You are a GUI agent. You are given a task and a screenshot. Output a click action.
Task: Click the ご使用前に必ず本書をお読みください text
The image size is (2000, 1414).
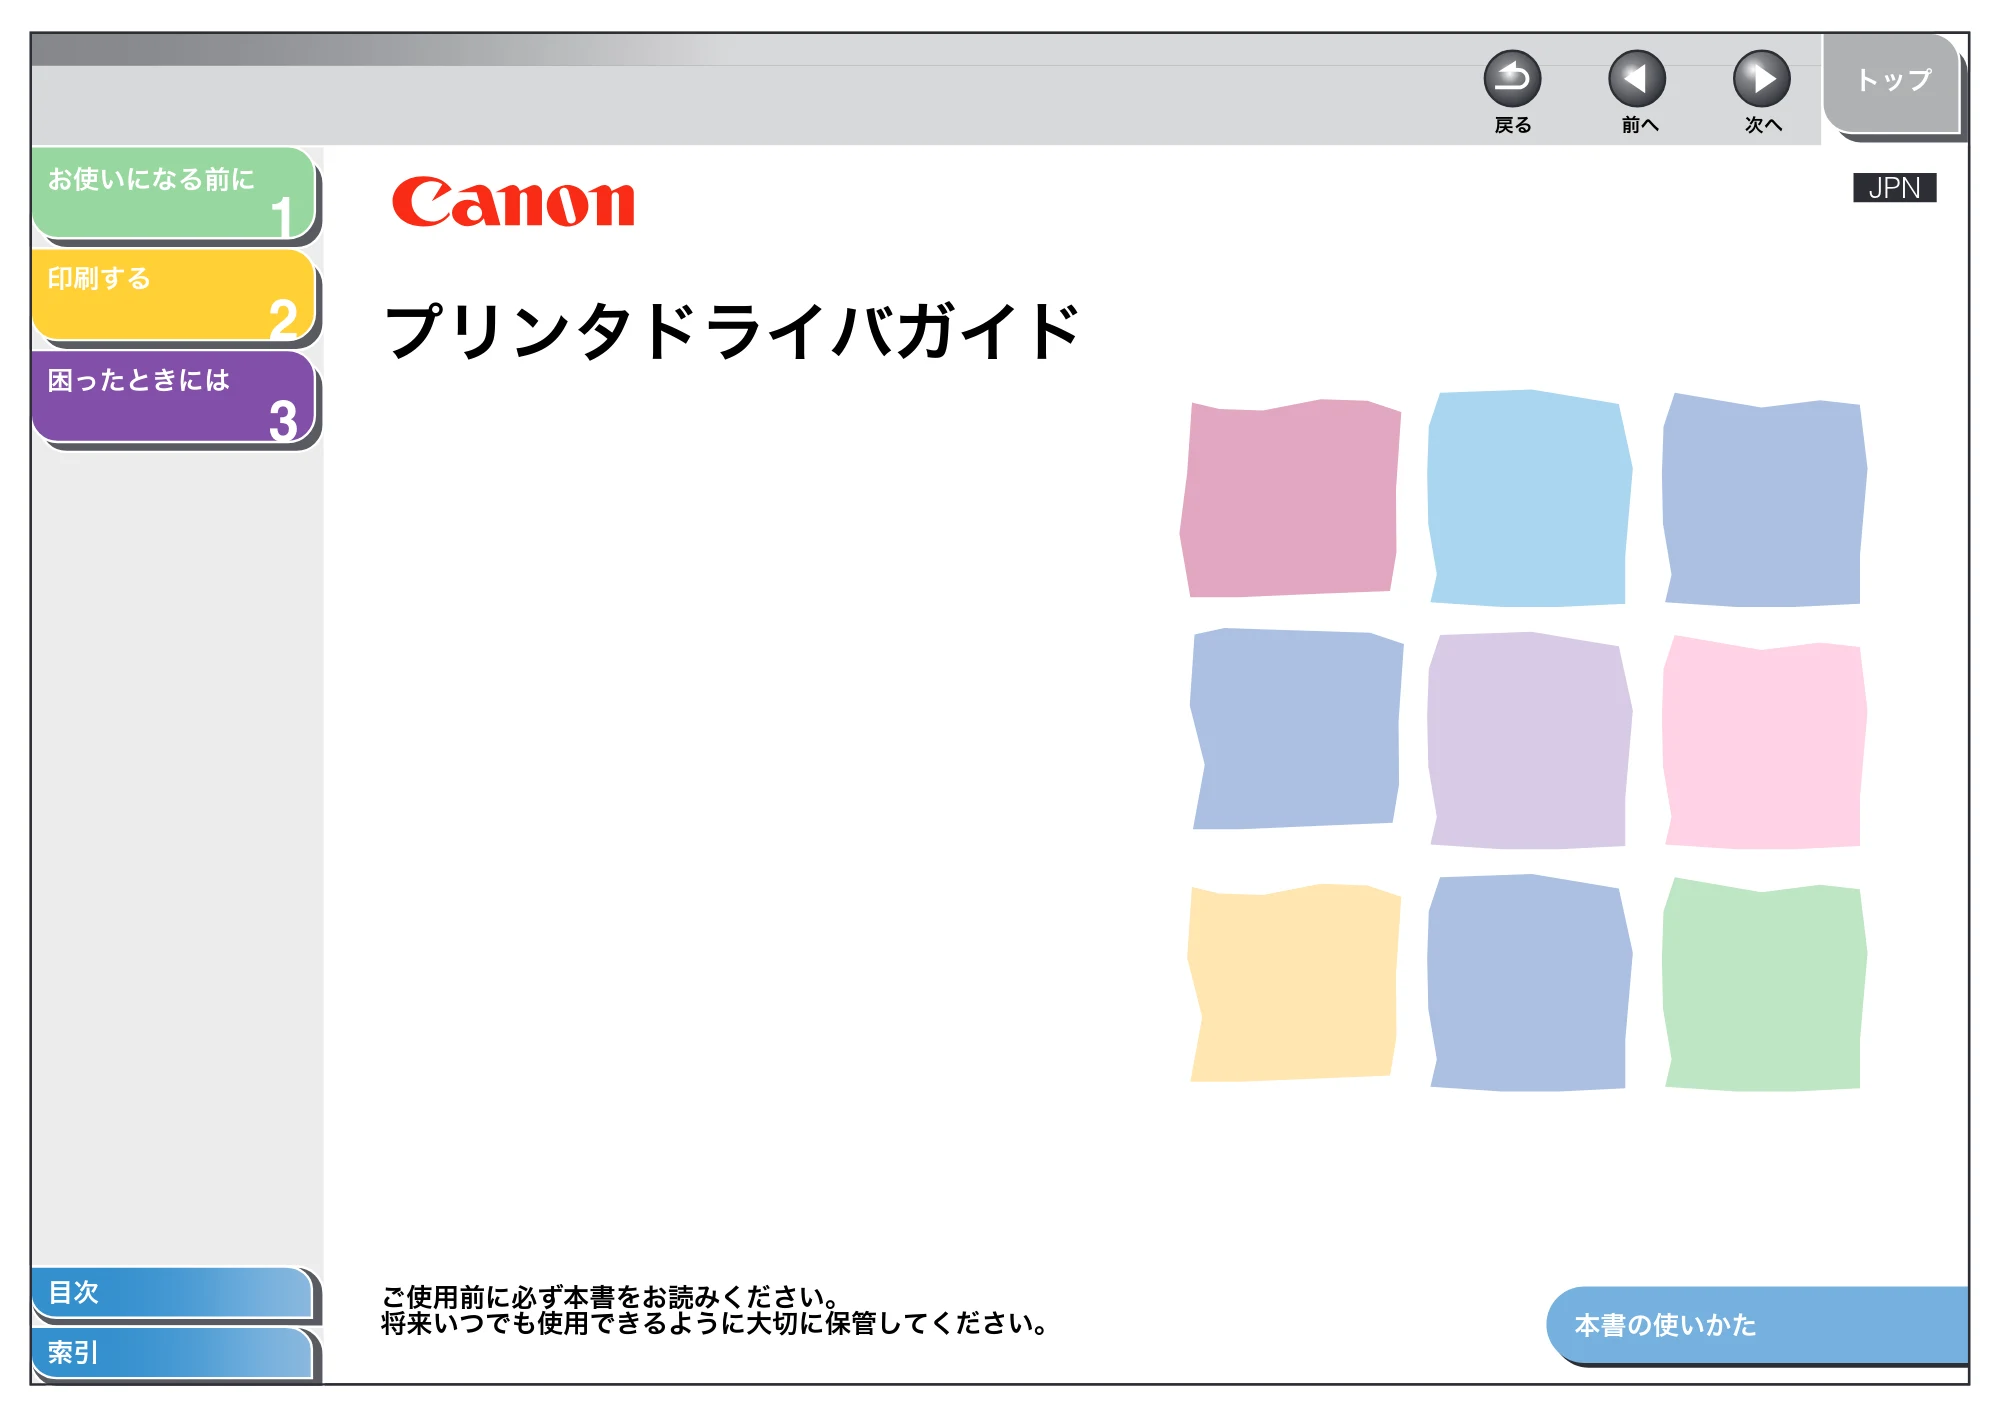610,1297
